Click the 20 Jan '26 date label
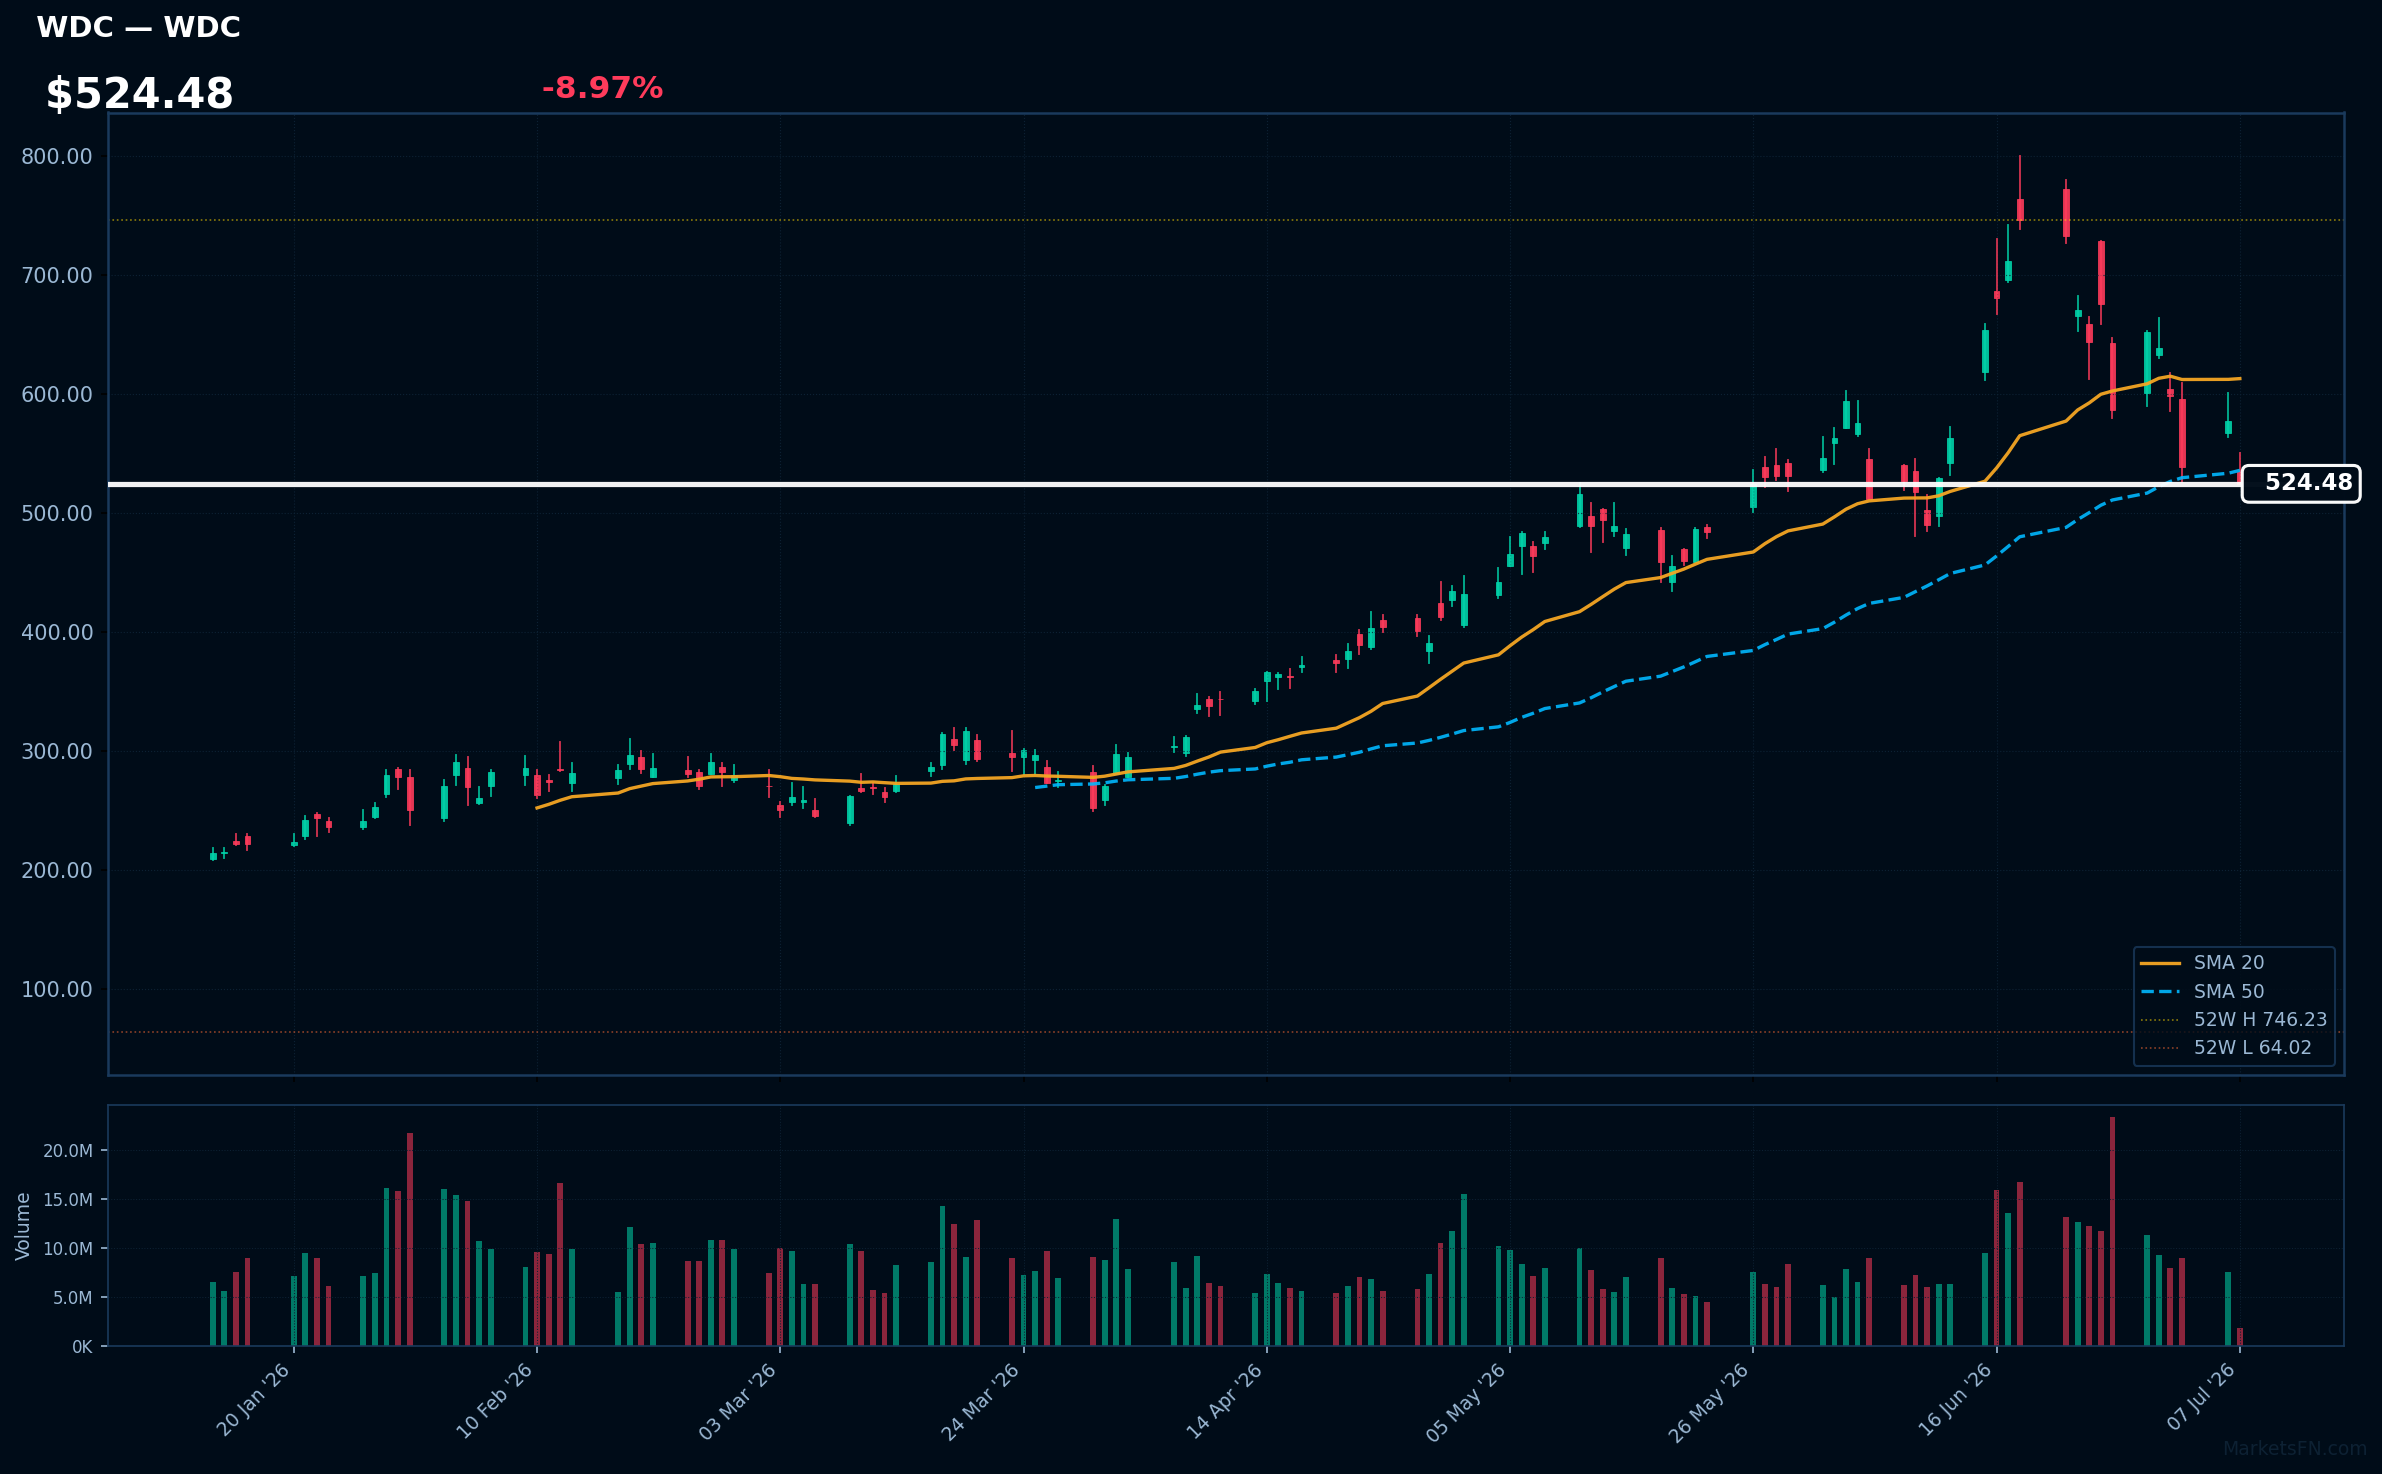The image size is (2382, 1474). [x=253, y=1400]
